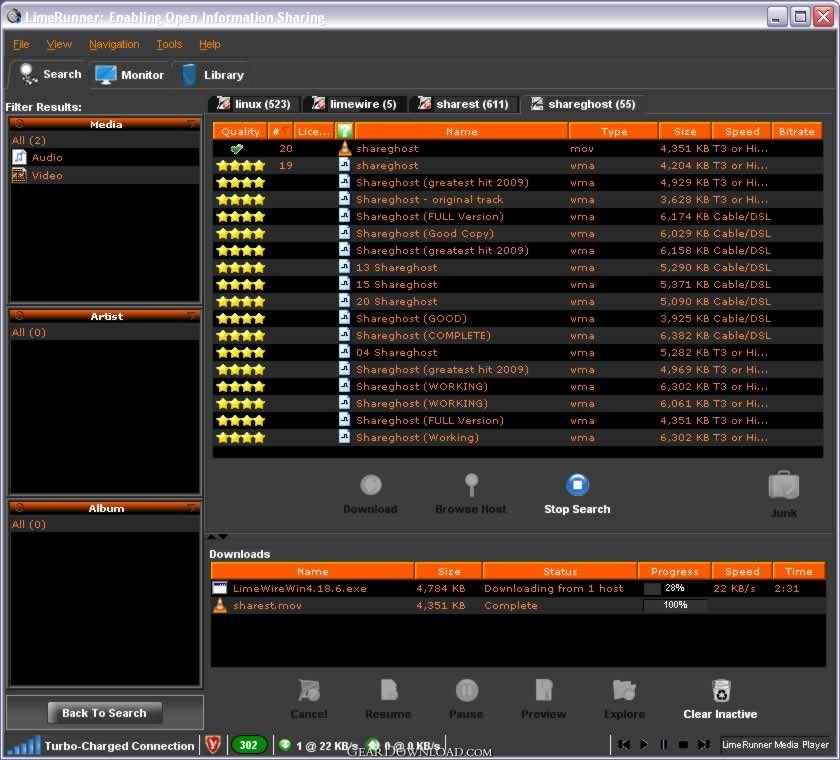This screenshot has width=840, height=760.
Task: Select the LimeWireWin4.18.6.exe download row
Action: point(518,588)
